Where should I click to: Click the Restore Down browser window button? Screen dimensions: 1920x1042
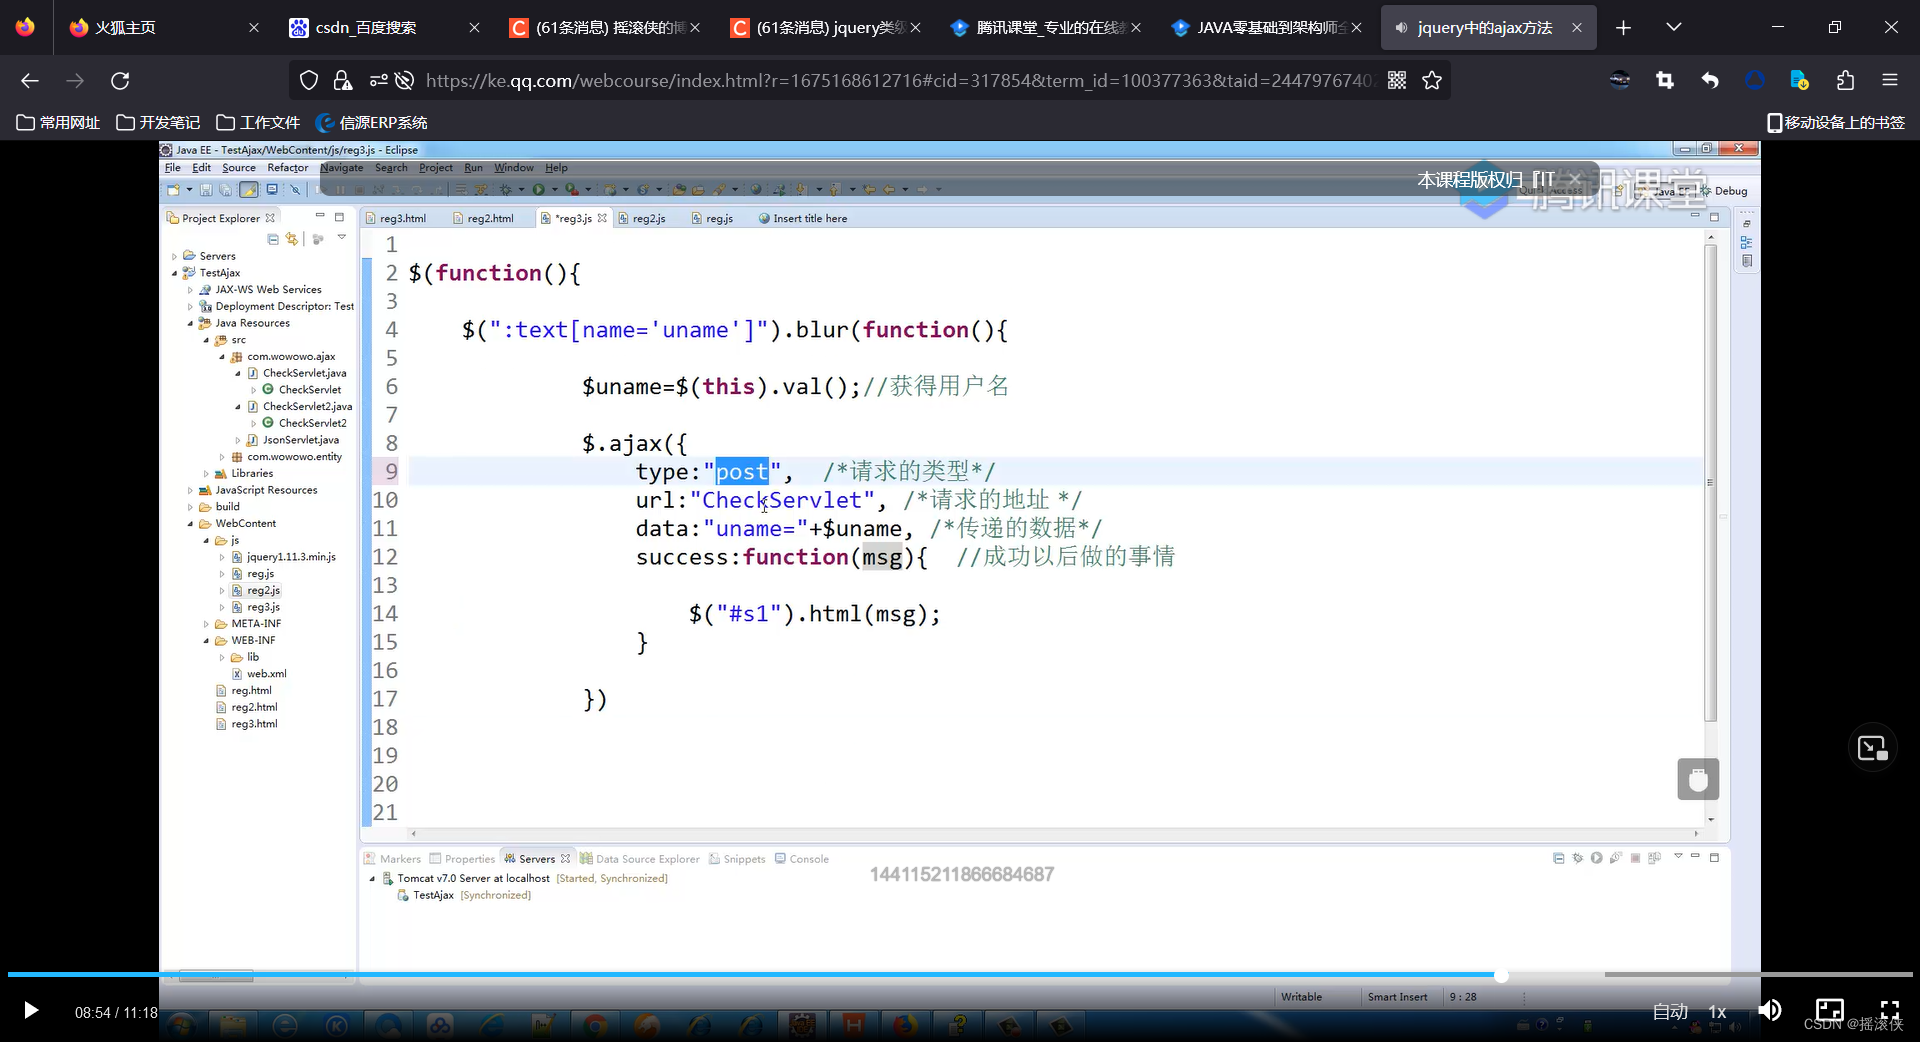[1834, 27]
